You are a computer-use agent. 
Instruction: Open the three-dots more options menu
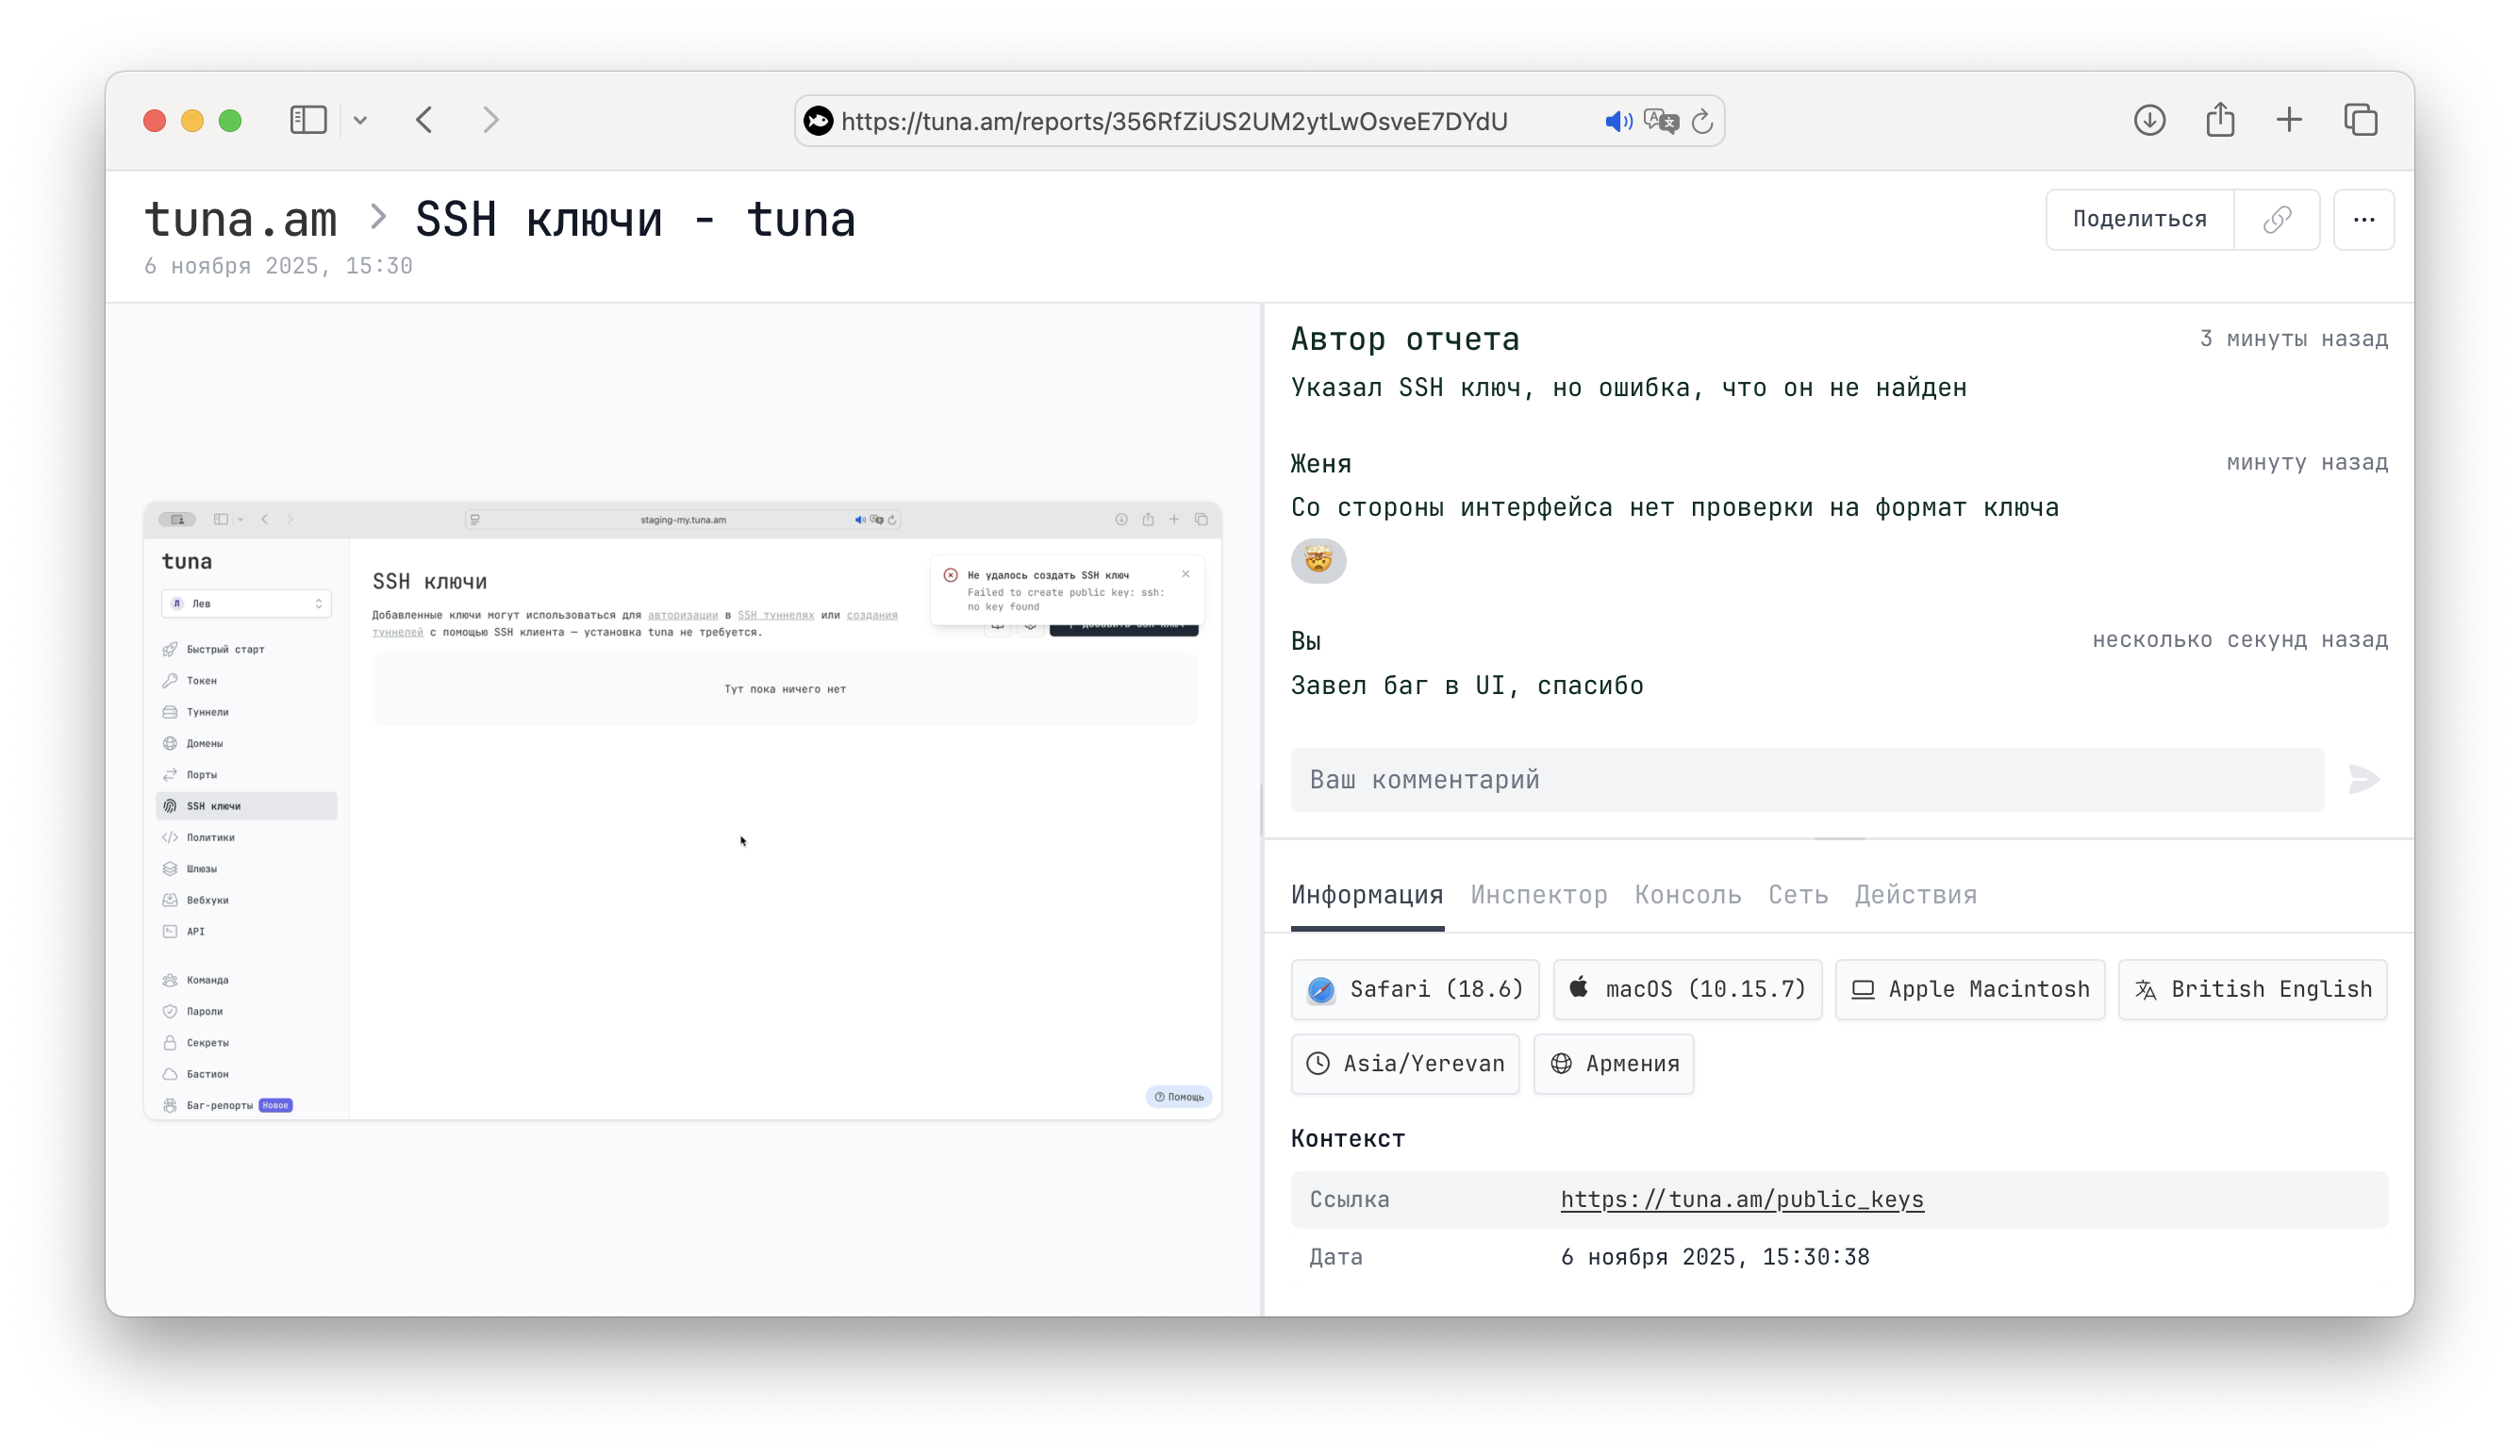pyautogui.click(x=2364, y=219)
